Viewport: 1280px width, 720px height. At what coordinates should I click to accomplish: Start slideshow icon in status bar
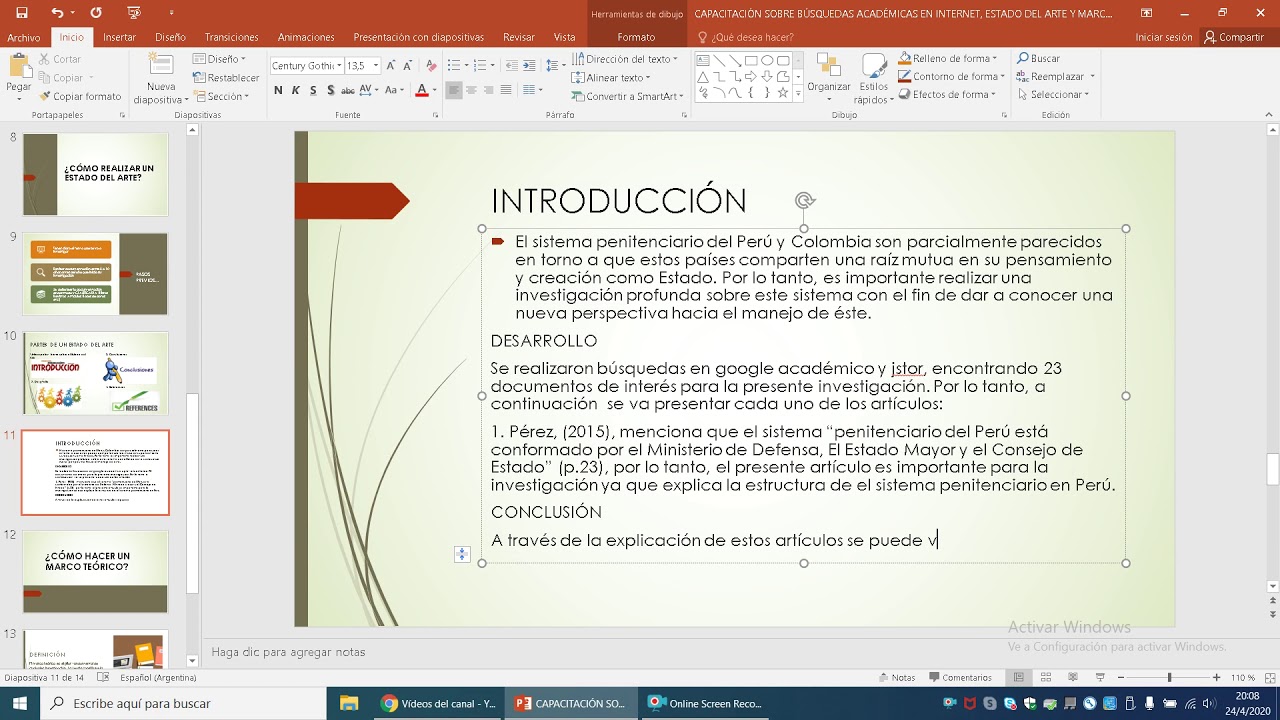[x=1100, y=677]
